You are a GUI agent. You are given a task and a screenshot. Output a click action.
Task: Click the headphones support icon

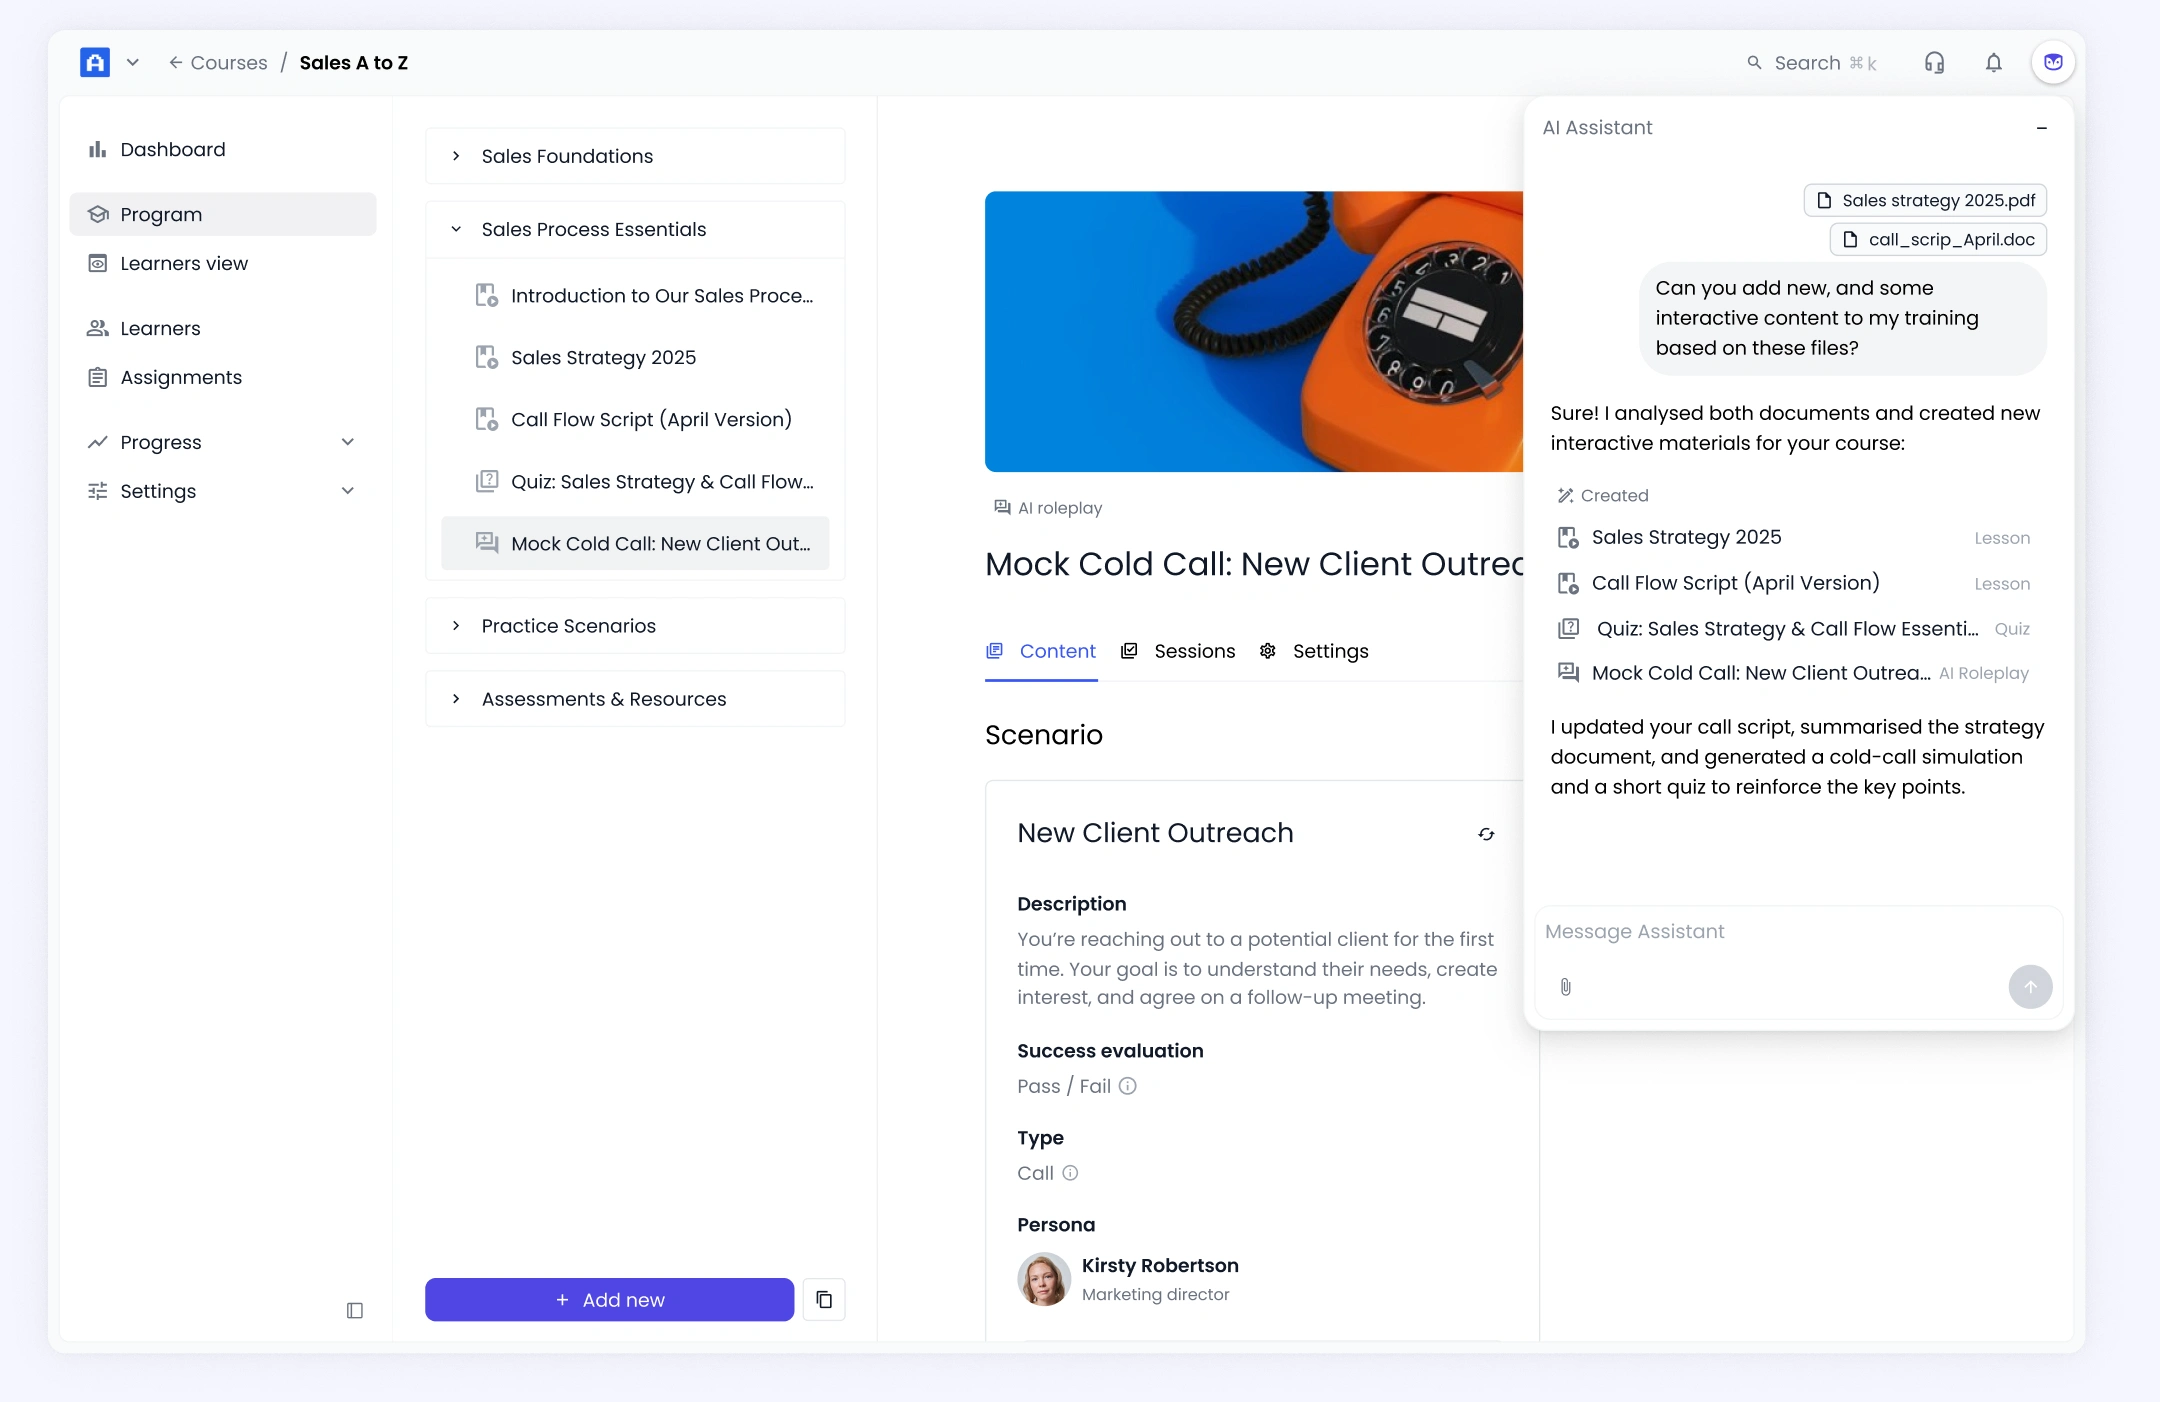coord(1934,63)
